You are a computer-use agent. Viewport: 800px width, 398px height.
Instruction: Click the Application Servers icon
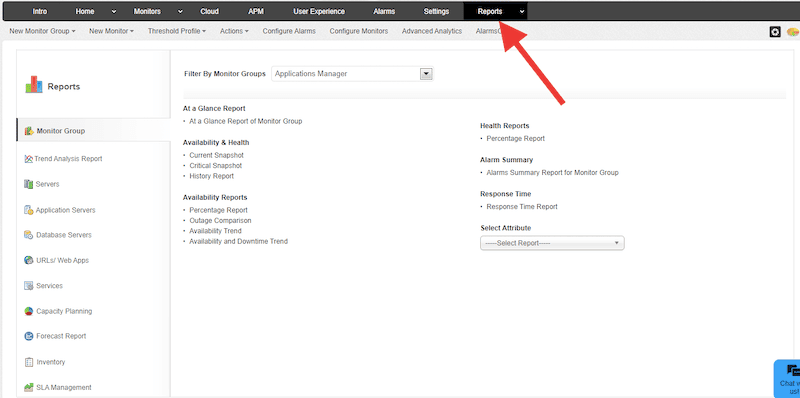click(29, 210)
